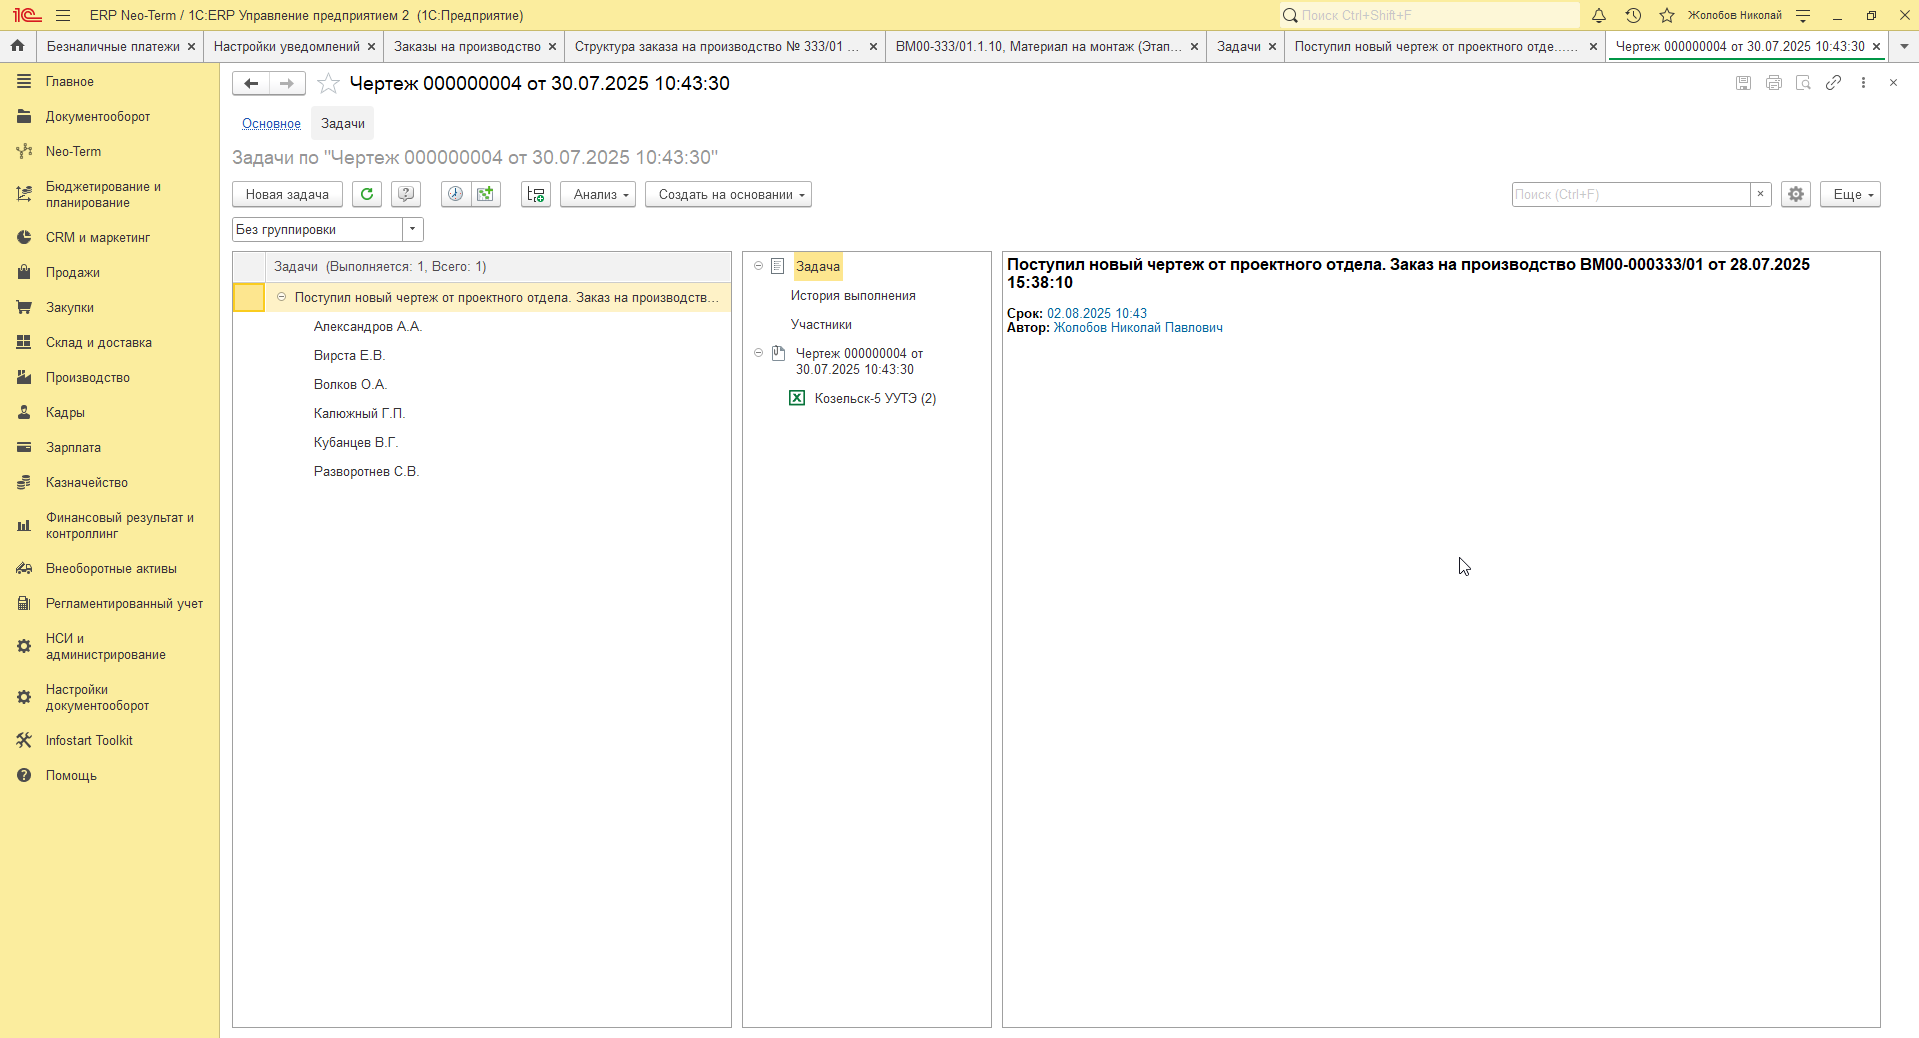Collapse the Задача tree node
Image resolution: width=1919 pixels, height=1038 pixels.
pyautogui.click(x=758, y=266)
